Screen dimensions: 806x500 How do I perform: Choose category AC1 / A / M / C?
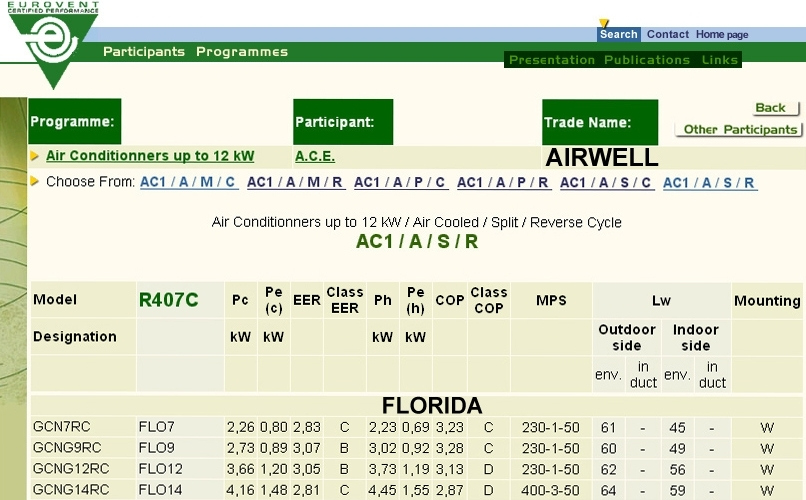click(189, 182)
